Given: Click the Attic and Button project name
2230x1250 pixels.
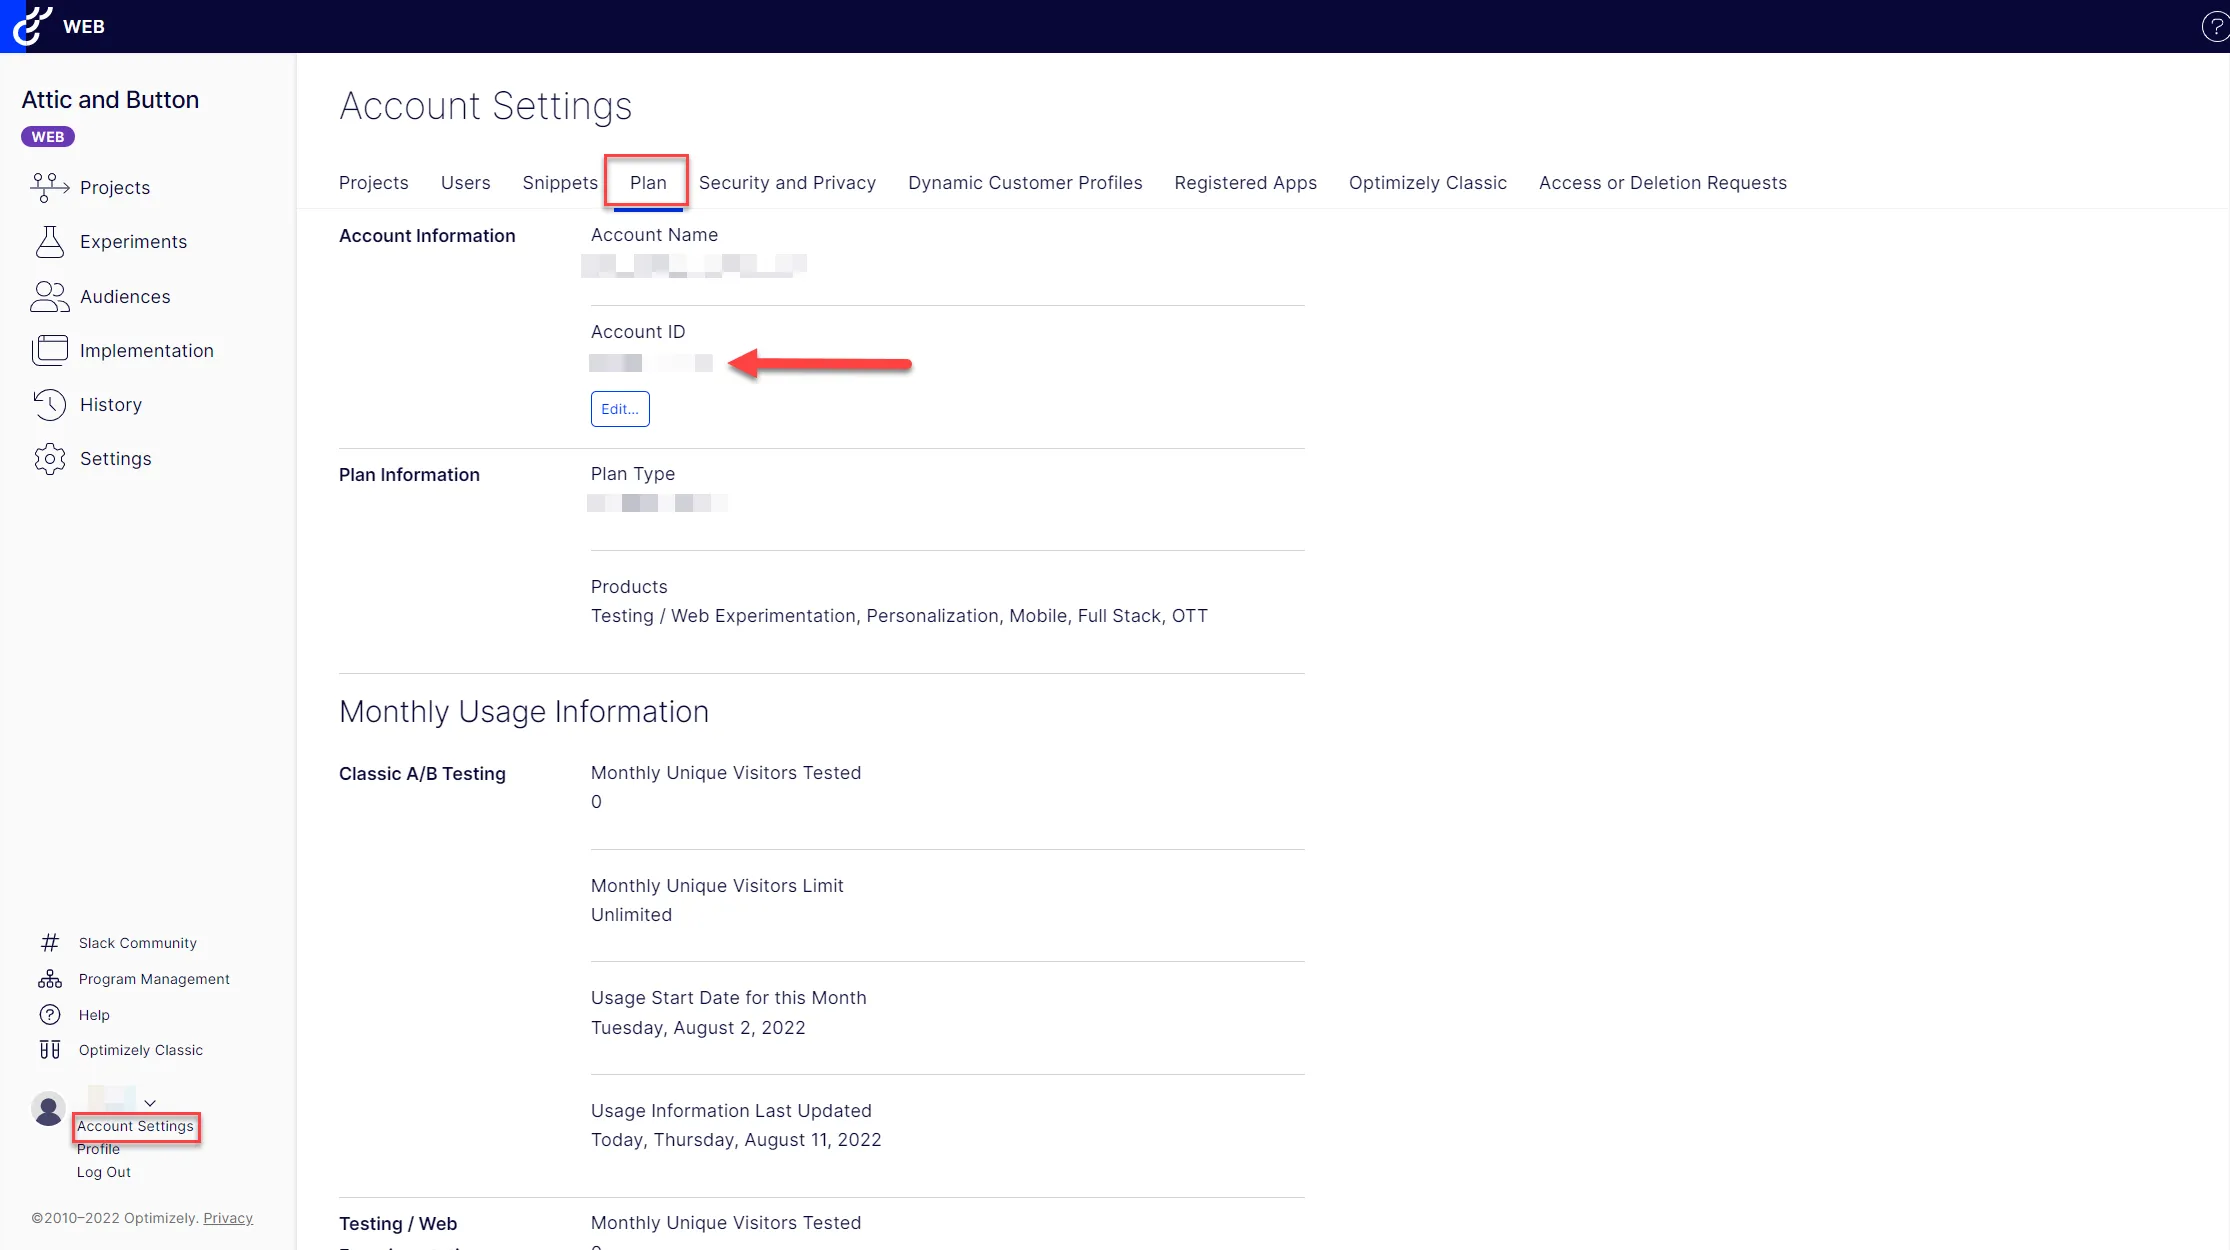Looking at the screenshot, I should pyautogui.click(x=110, y=100).
